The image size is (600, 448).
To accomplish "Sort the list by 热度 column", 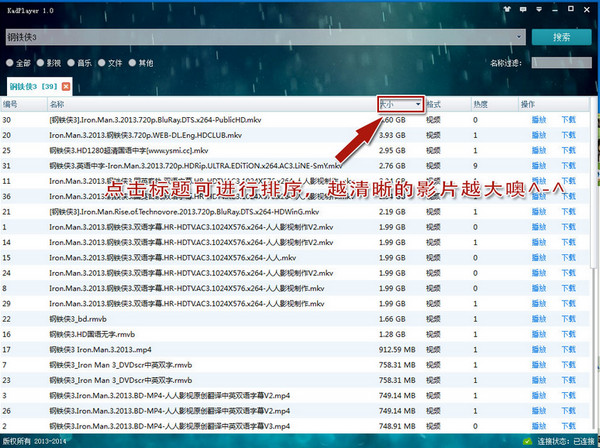I will coord(480,104).
